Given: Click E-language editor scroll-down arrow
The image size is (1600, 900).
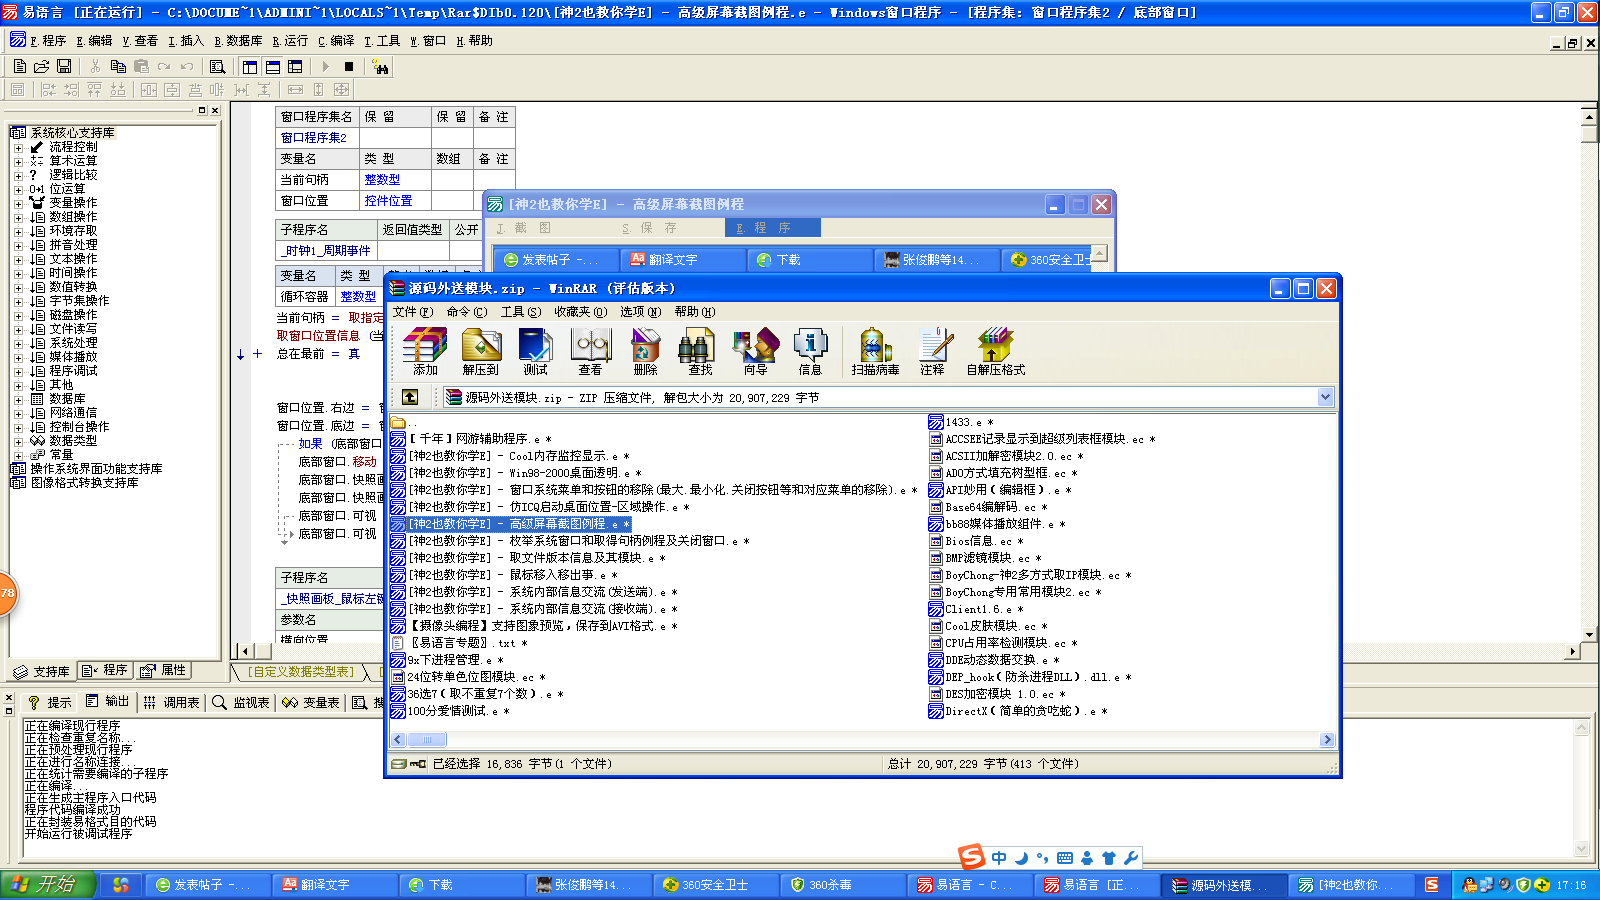Looking at the screenshot, I should click(1590, 634).
